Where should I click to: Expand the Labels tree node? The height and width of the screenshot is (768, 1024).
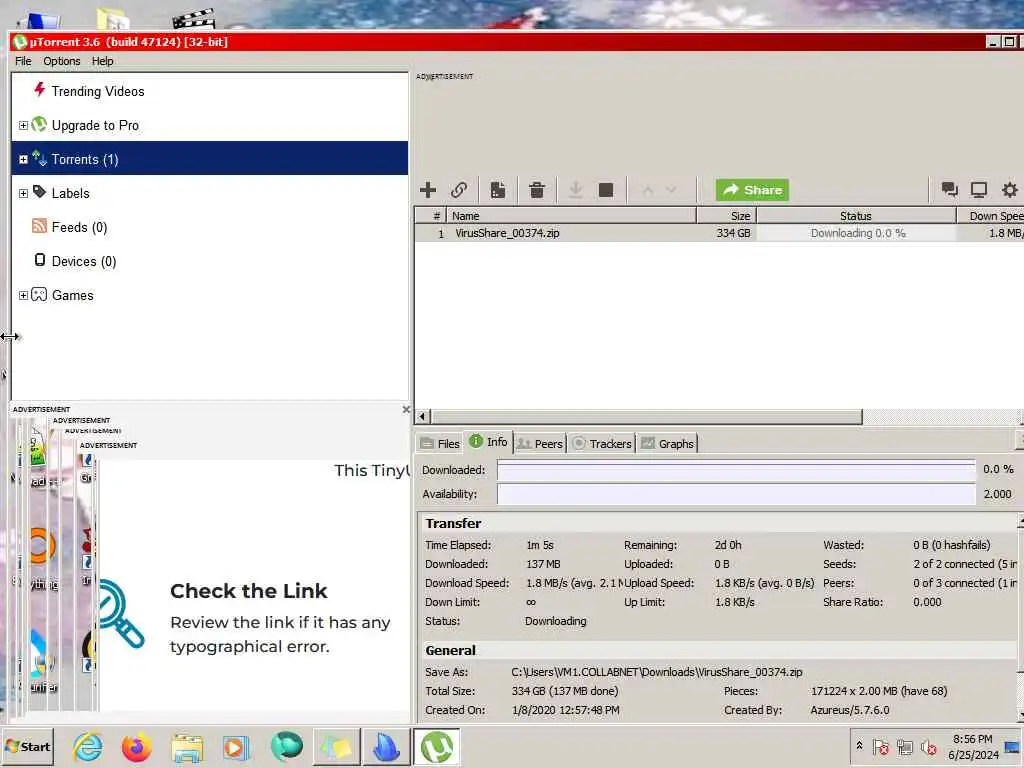pyautogui.click(x=24, y=193)
